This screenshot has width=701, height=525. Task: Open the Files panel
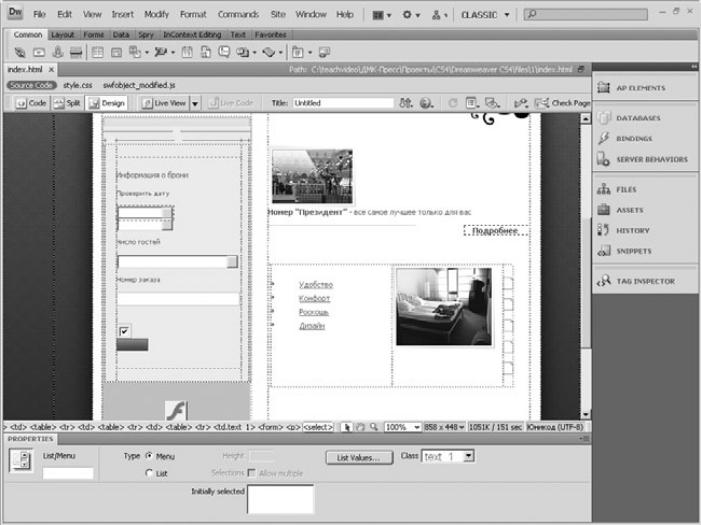[x=626, y=190]
